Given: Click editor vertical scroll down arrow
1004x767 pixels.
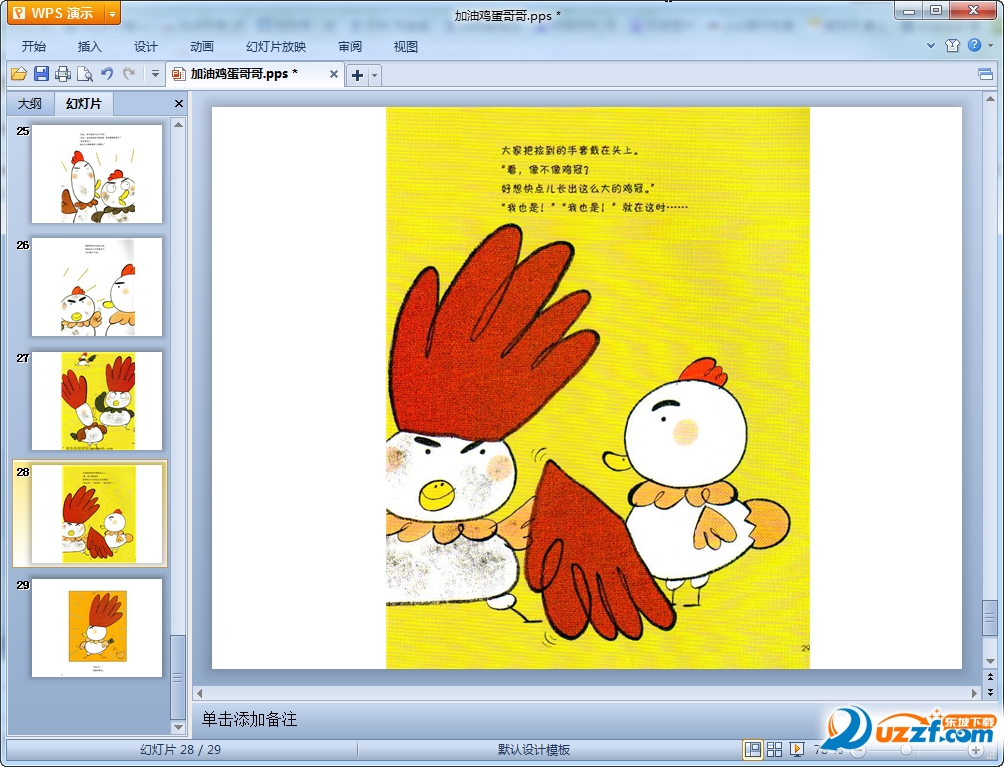Looking at the screenshot, I should (990, 661).
